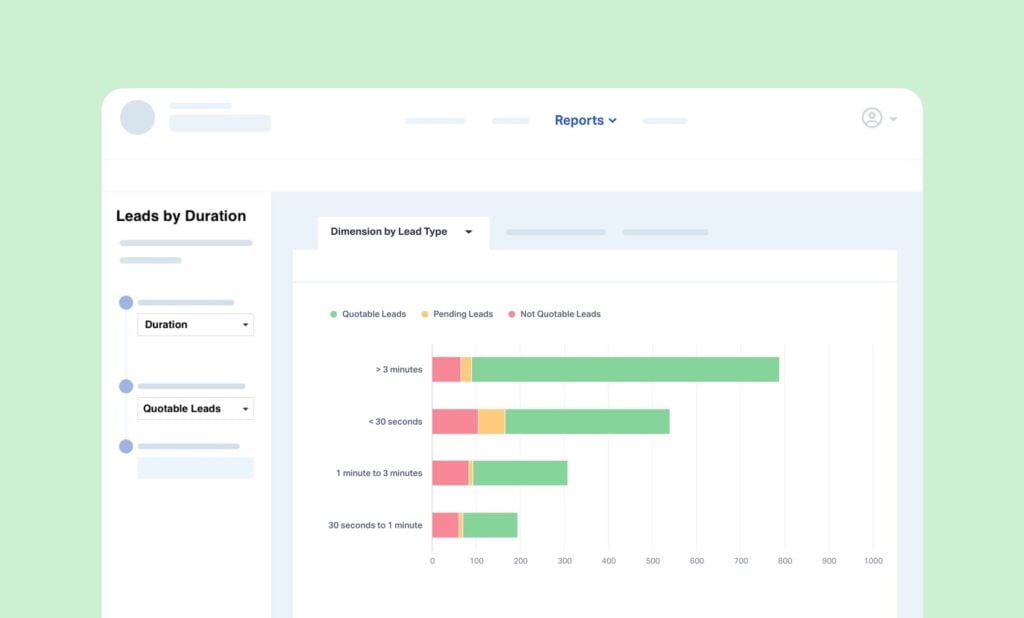Click the third step circle in sidebar

coord(126,446)
